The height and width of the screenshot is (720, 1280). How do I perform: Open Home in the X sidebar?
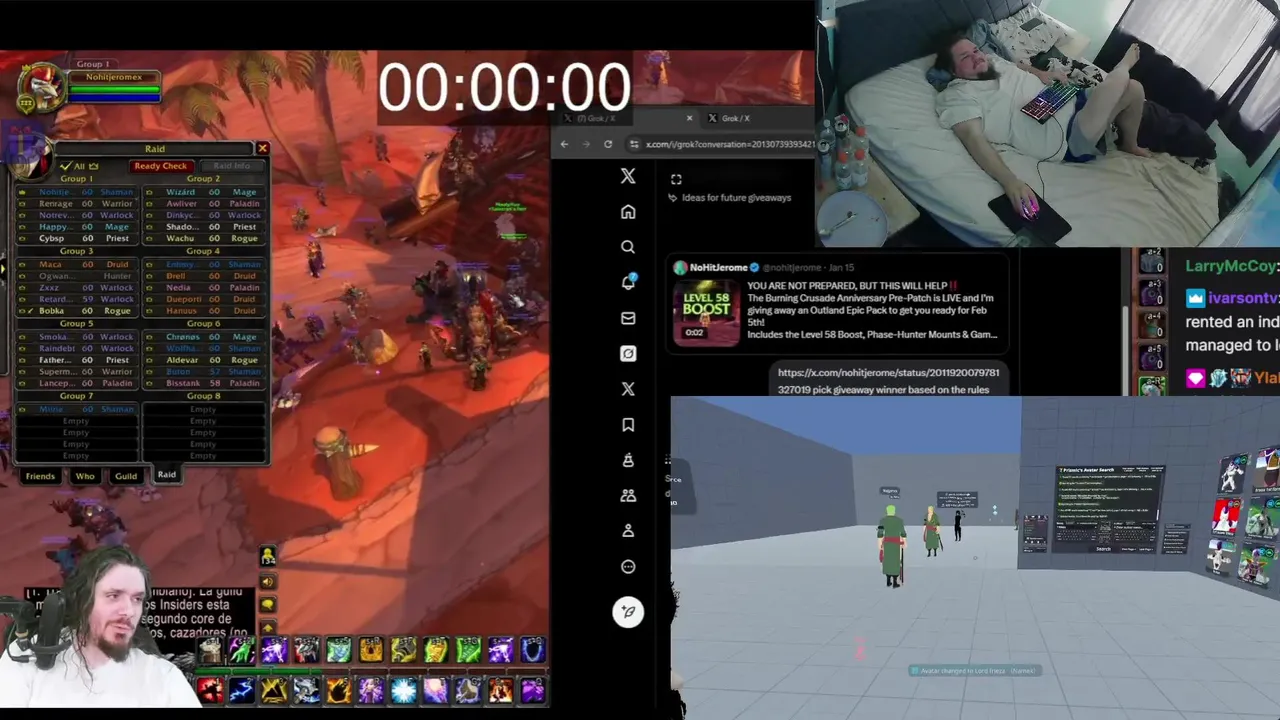click(628, 212)
